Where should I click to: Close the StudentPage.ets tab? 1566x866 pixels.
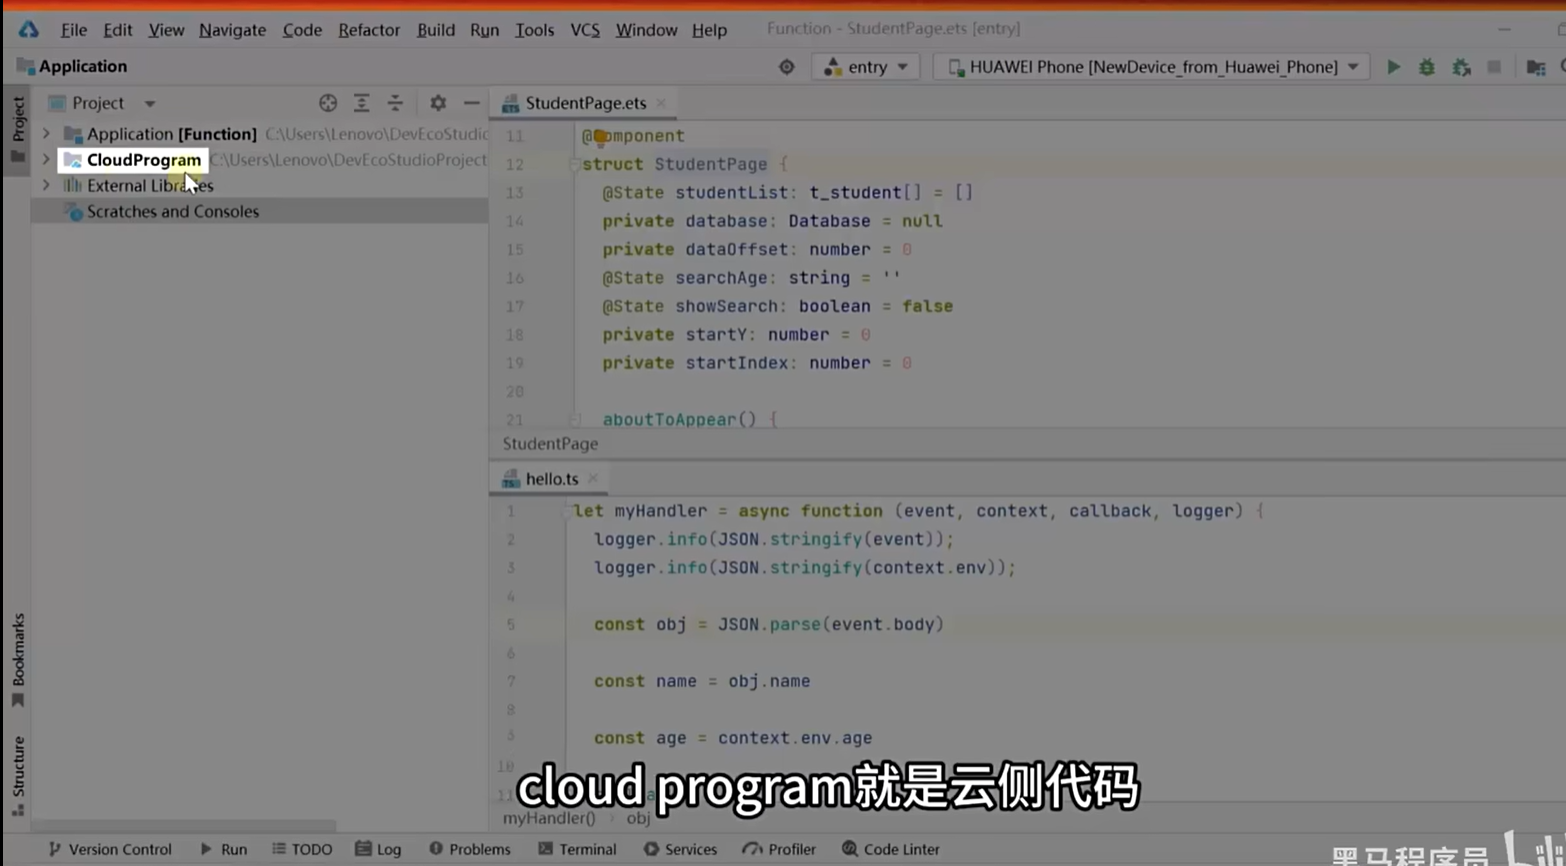click(661, 103)
